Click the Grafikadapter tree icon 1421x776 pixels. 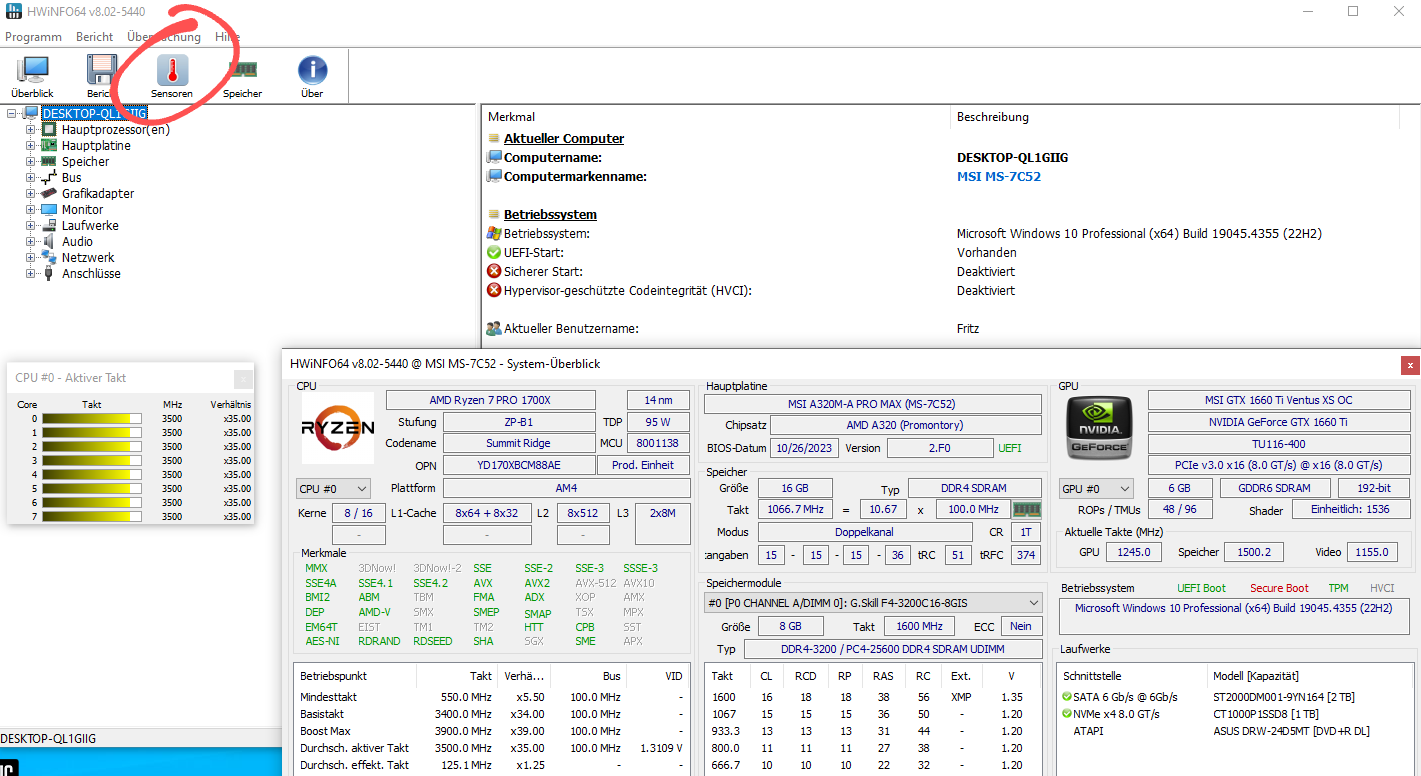coord(49,193)
